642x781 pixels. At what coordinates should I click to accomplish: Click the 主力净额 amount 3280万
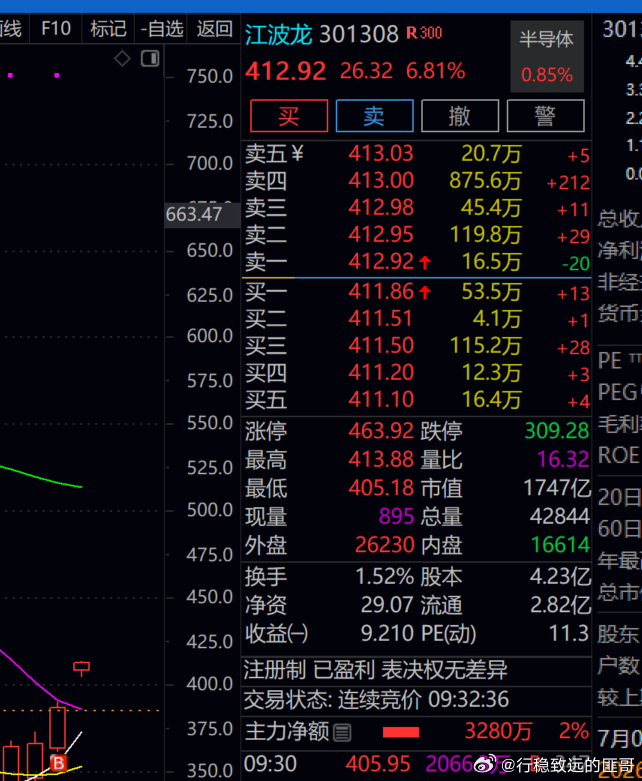coord(498,731)
